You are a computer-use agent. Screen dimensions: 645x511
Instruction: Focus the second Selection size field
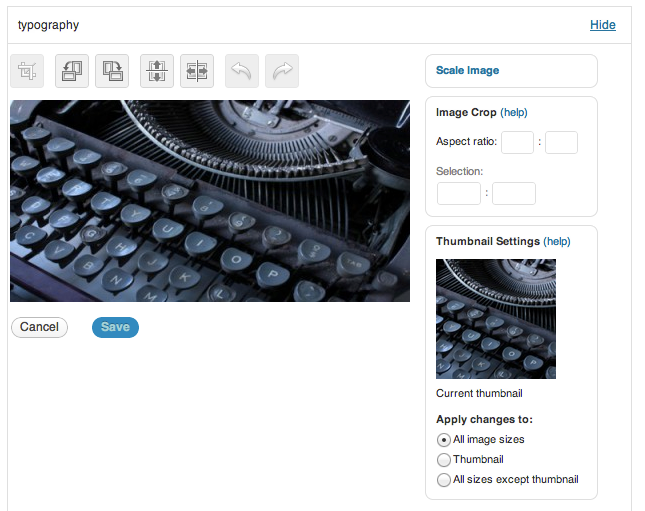(514, 193)
